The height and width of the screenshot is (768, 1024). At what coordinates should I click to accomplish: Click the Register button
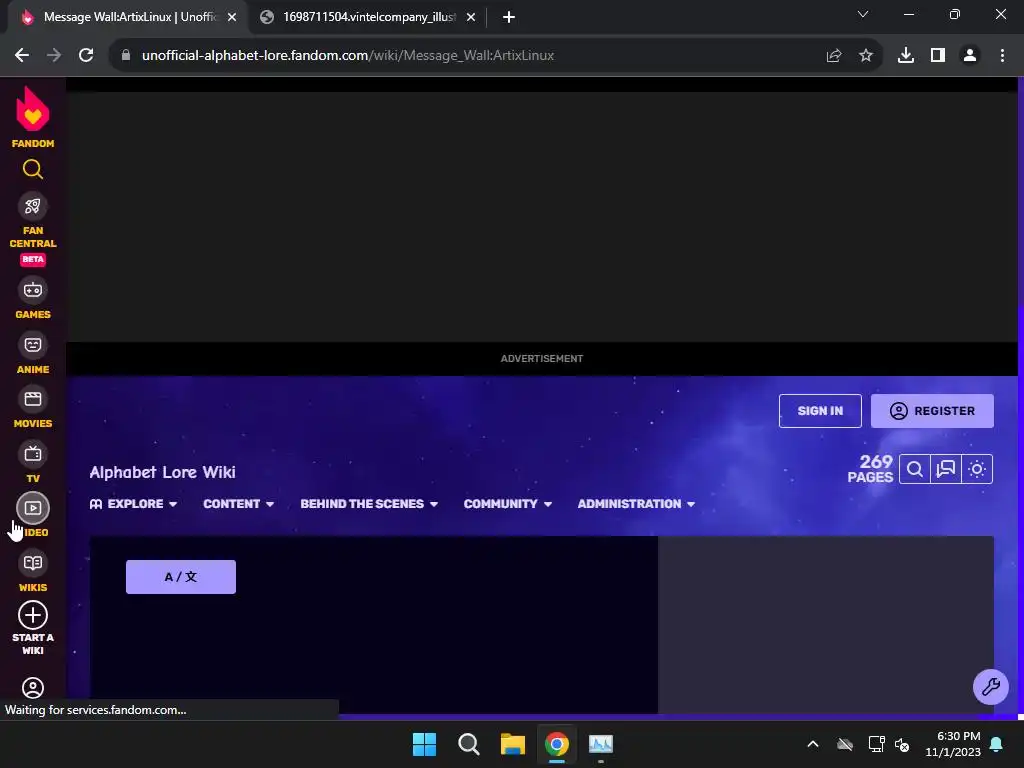click(x=933, y=411)
